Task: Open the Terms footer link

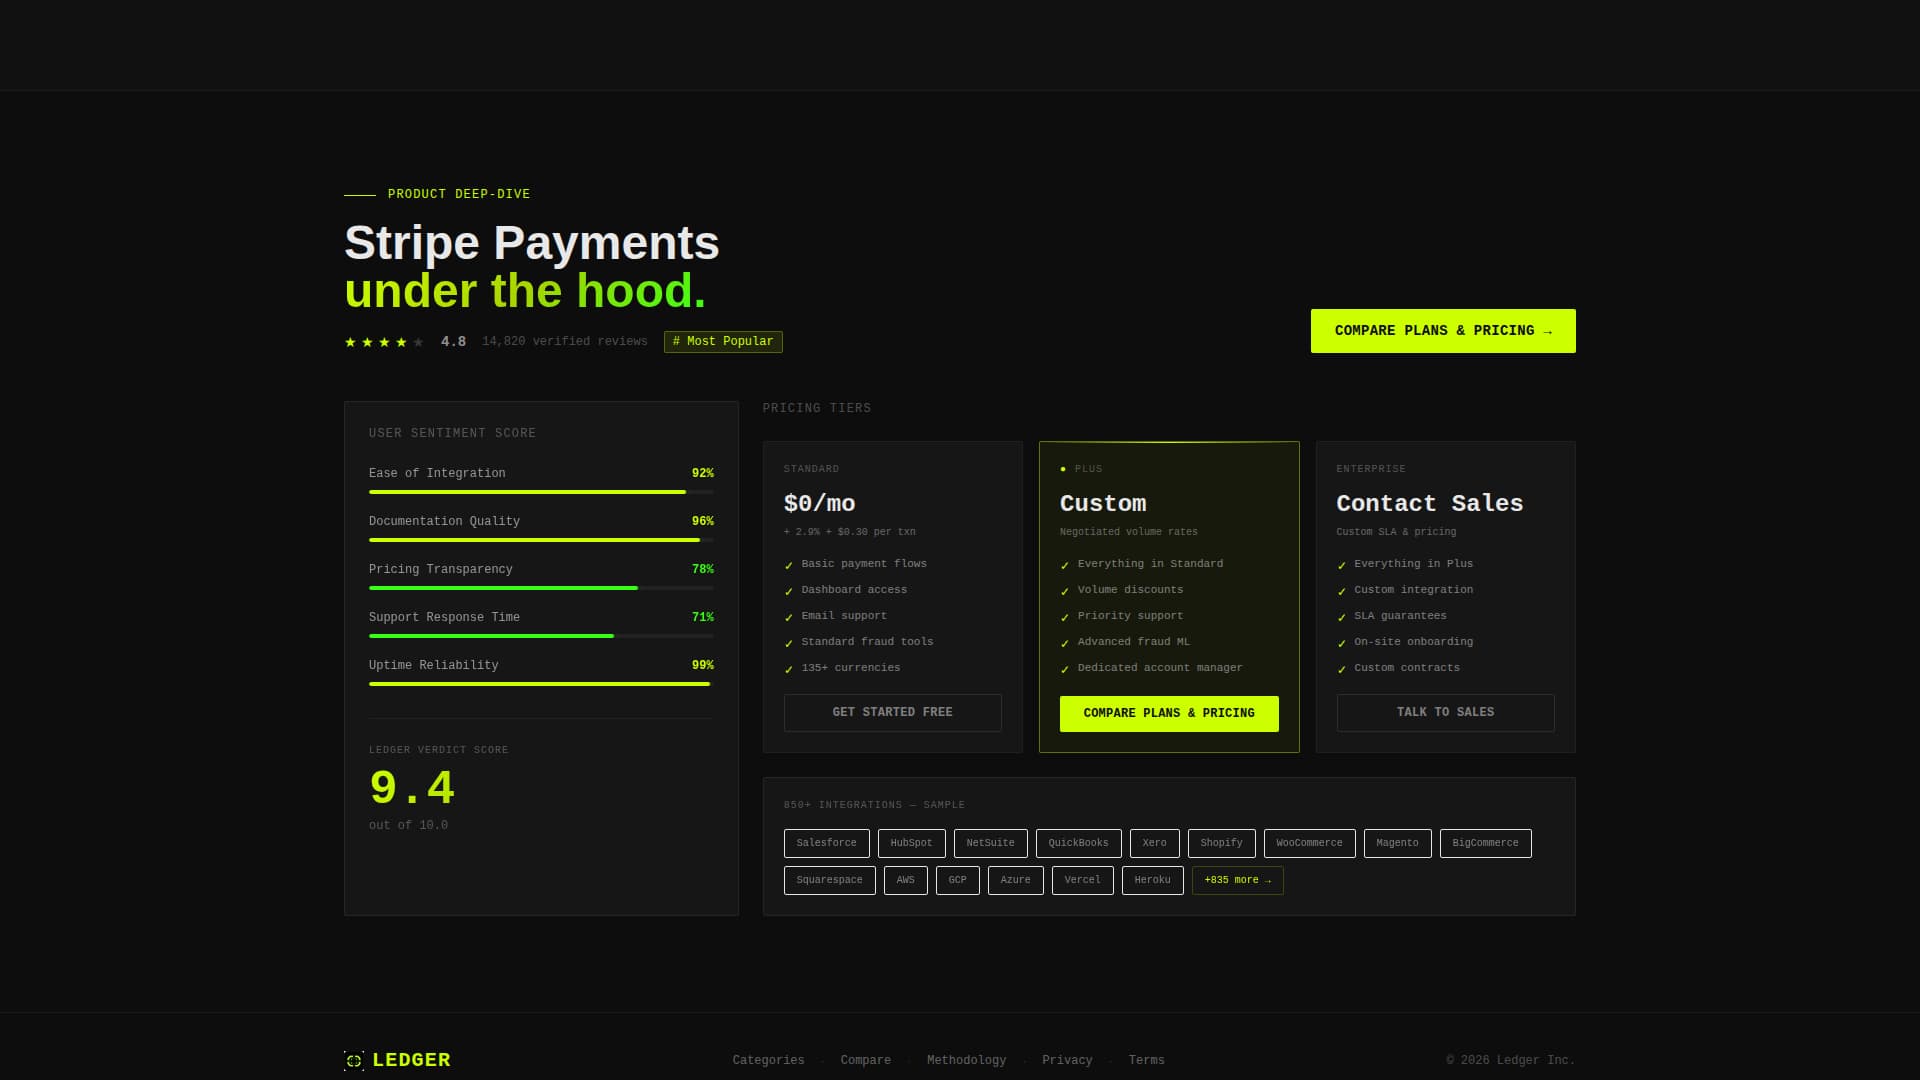Action: point(1146,1061)
